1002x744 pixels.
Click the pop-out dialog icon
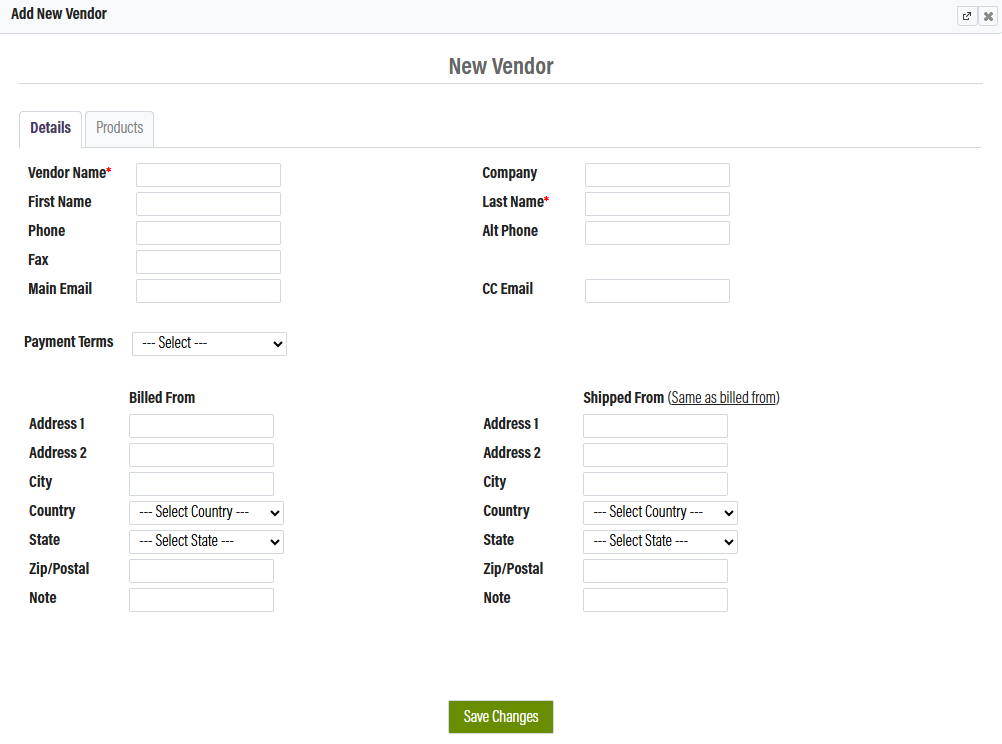coord(966,16)
